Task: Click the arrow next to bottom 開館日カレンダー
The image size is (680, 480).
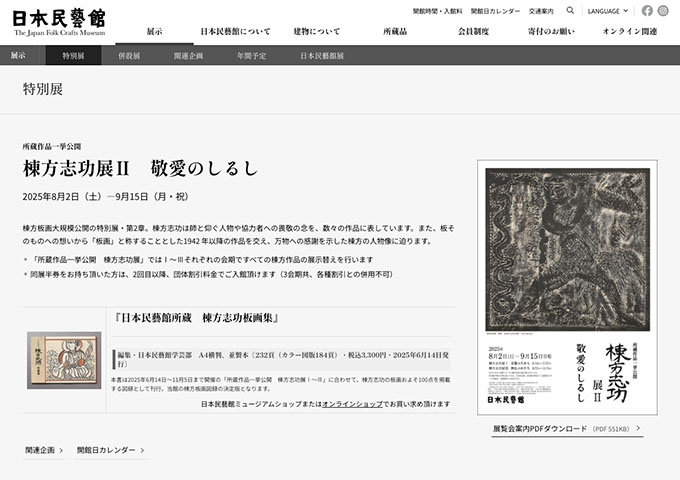Action: (x=142, y=451)
